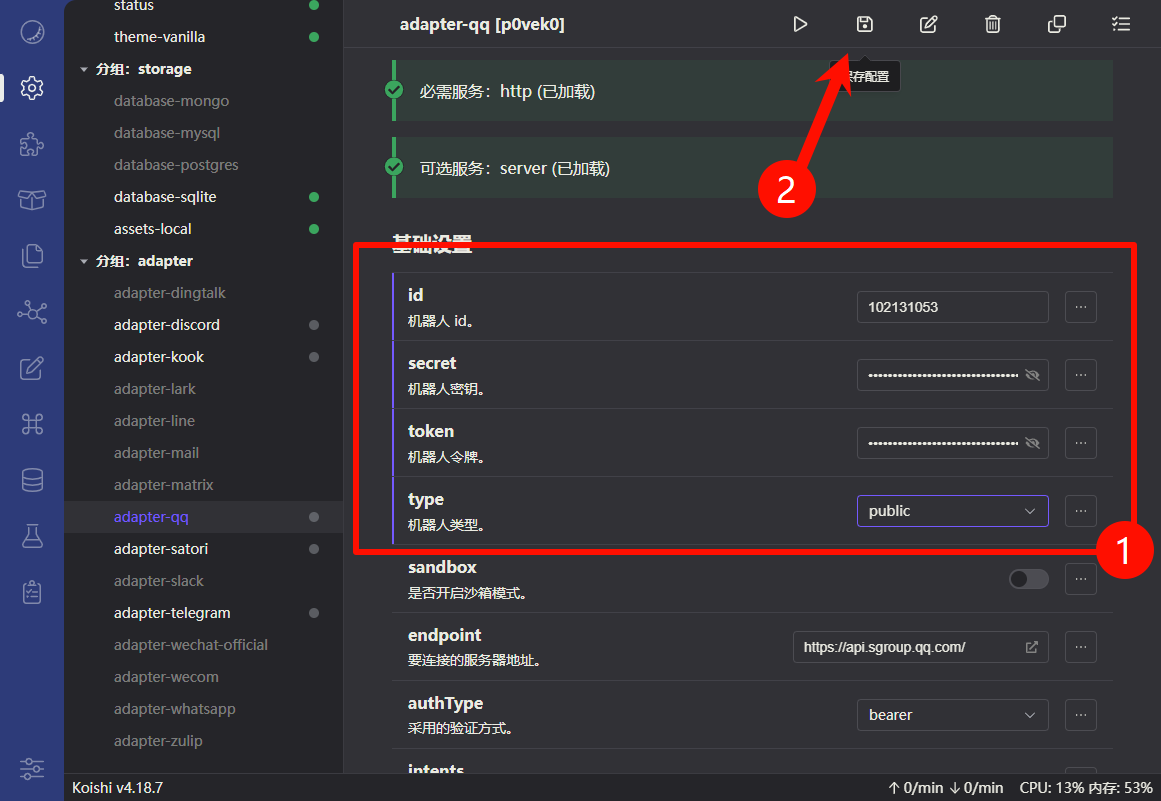
Task: Open the external link icon in endpoint field
Action: [1032, 647]
